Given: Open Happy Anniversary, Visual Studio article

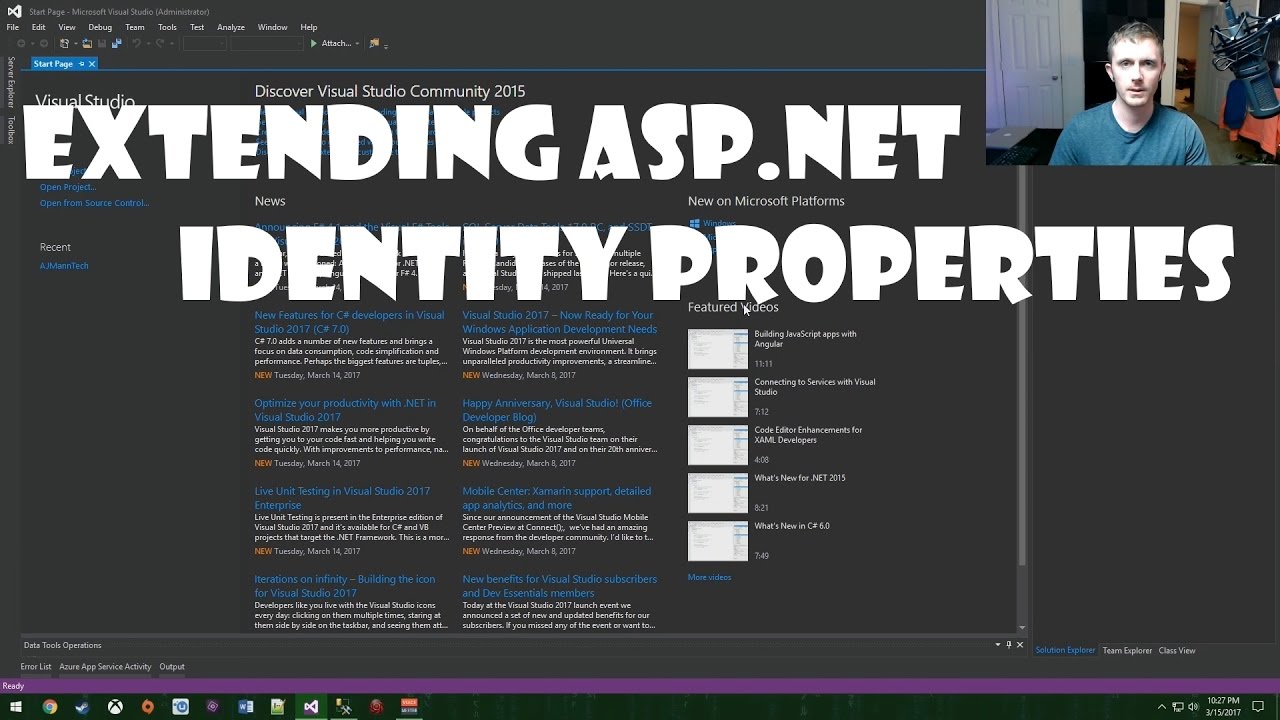Looking at the screenshot, I should (x=557, y=410).
